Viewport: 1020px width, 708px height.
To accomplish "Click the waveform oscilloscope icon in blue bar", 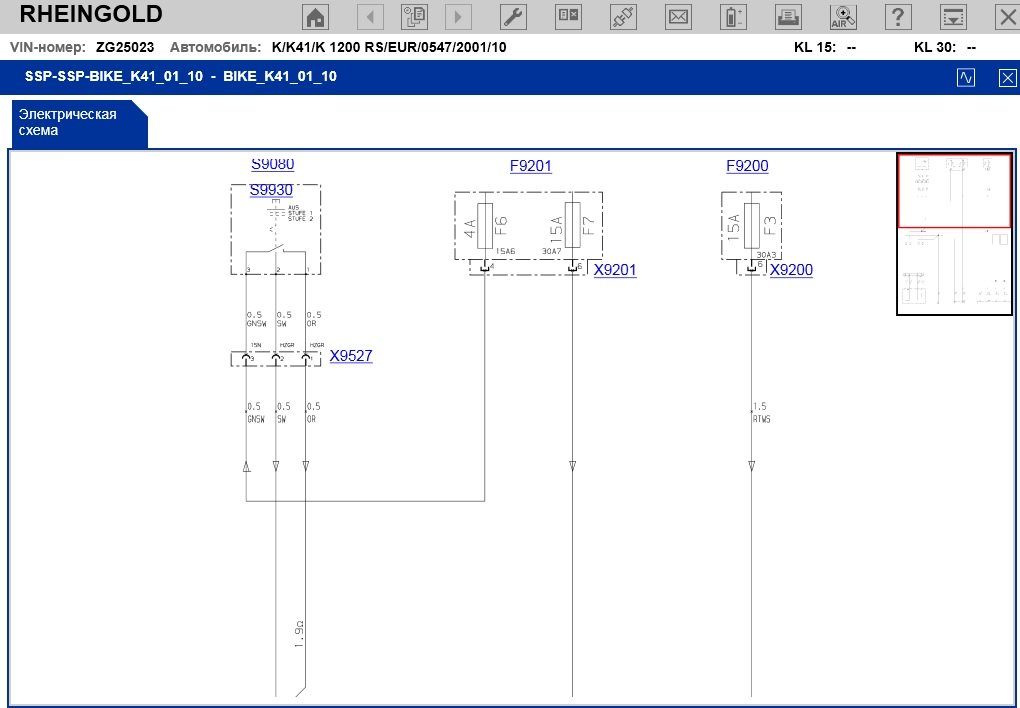I will tap(966, 77).
